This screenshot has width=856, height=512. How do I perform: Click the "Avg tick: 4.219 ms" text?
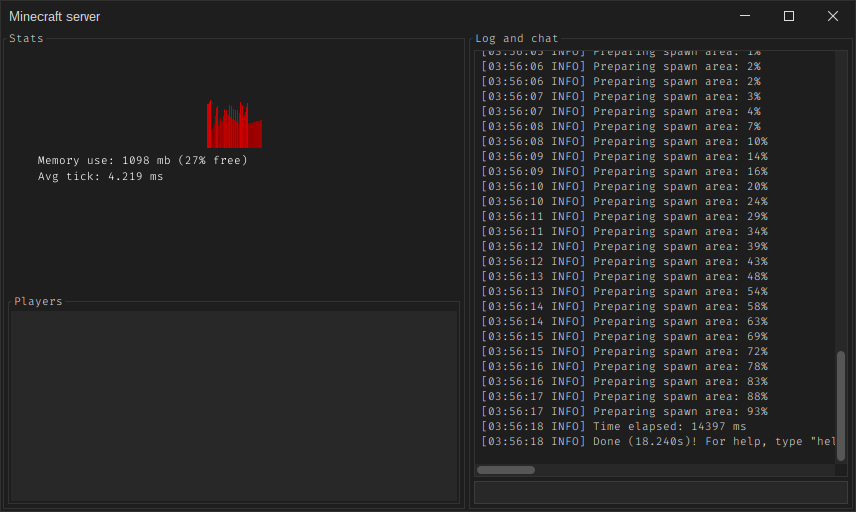(100, 177)
